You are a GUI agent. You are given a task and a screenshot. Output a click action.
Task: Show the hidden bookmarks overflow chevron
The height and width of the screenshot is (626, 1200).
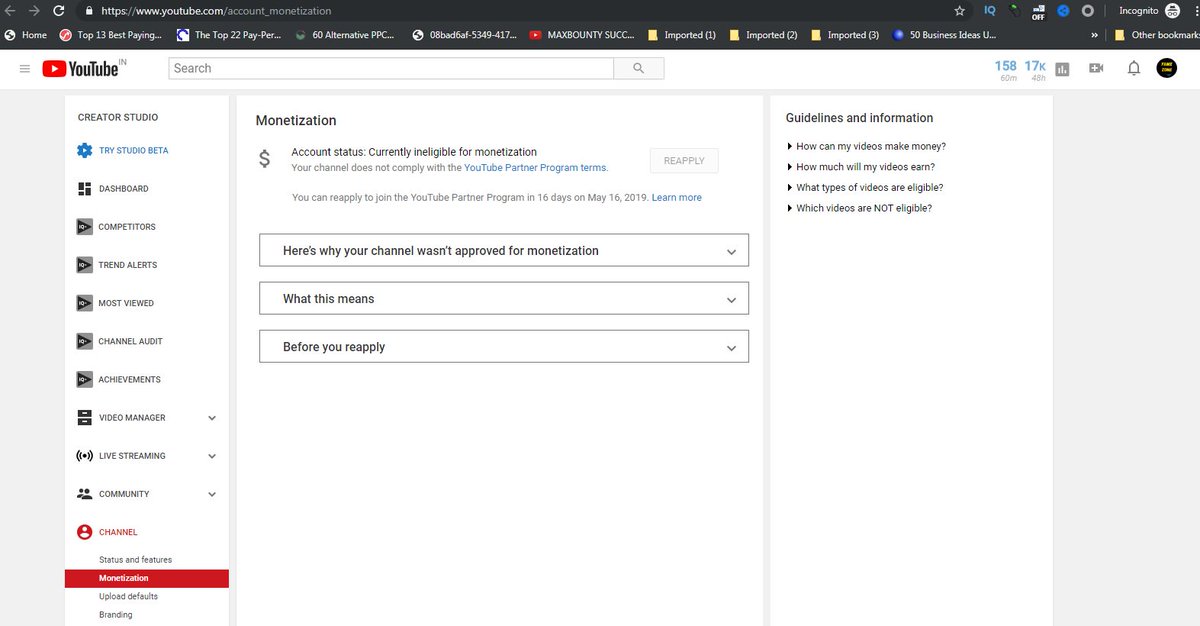(x=1094, y=35)
